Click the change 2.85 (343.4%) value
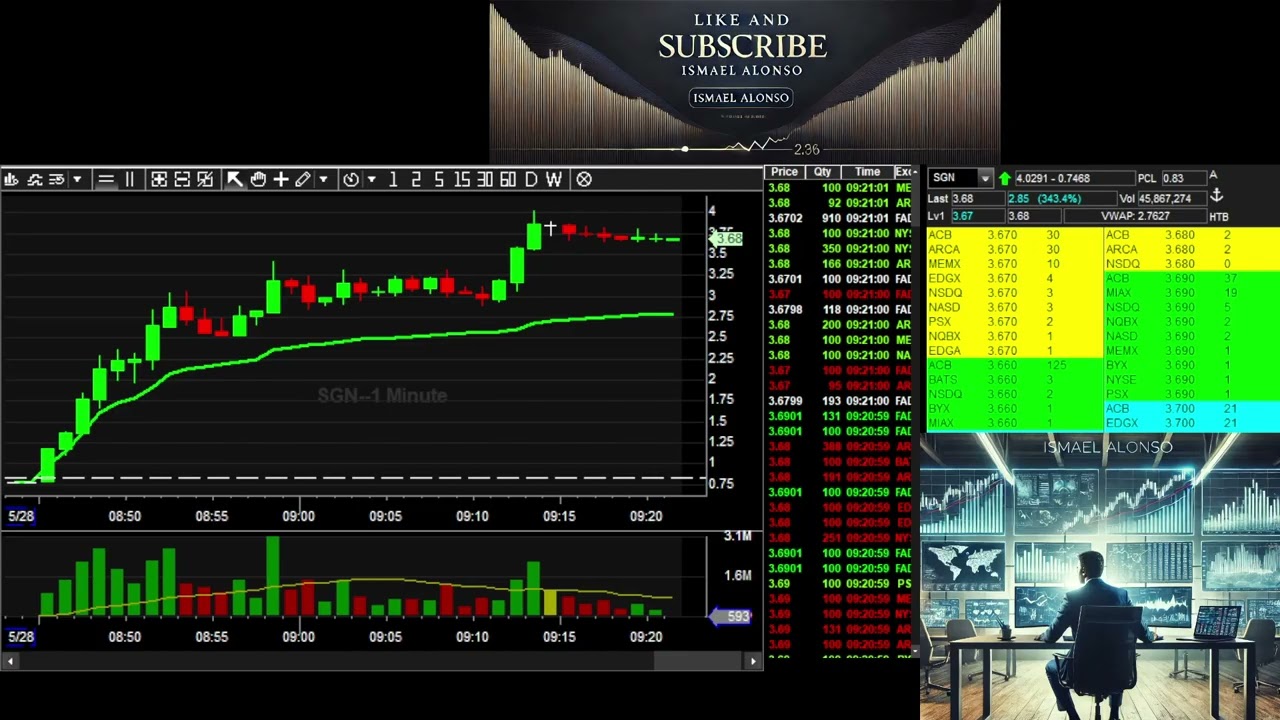The image size is (1280, 720). click(x=1062, y=199)
